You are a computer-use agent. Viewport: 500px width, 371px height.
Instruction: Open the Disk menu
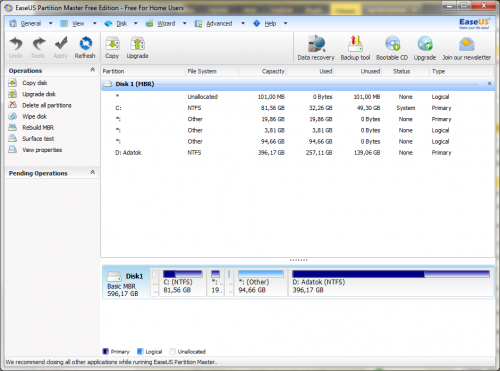point(122,23)
